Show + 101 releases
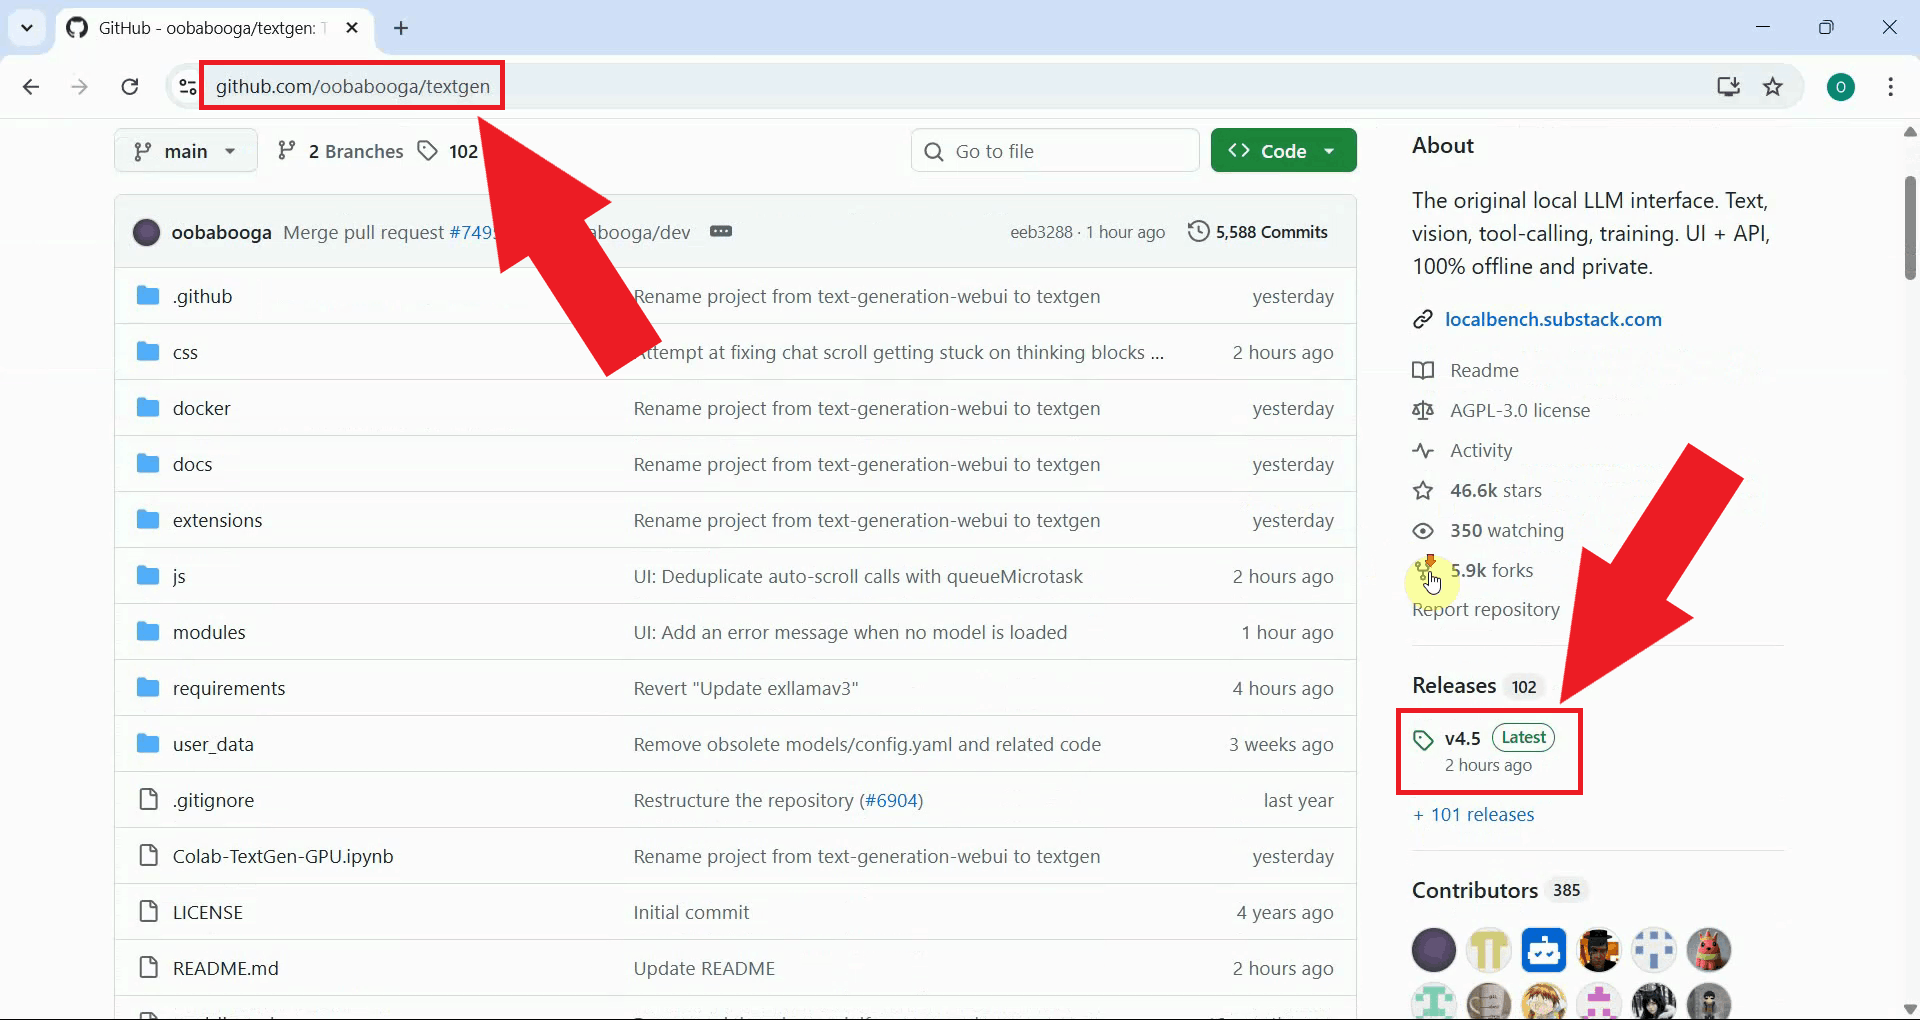 pyautogui.click(x=1473, y=814)
